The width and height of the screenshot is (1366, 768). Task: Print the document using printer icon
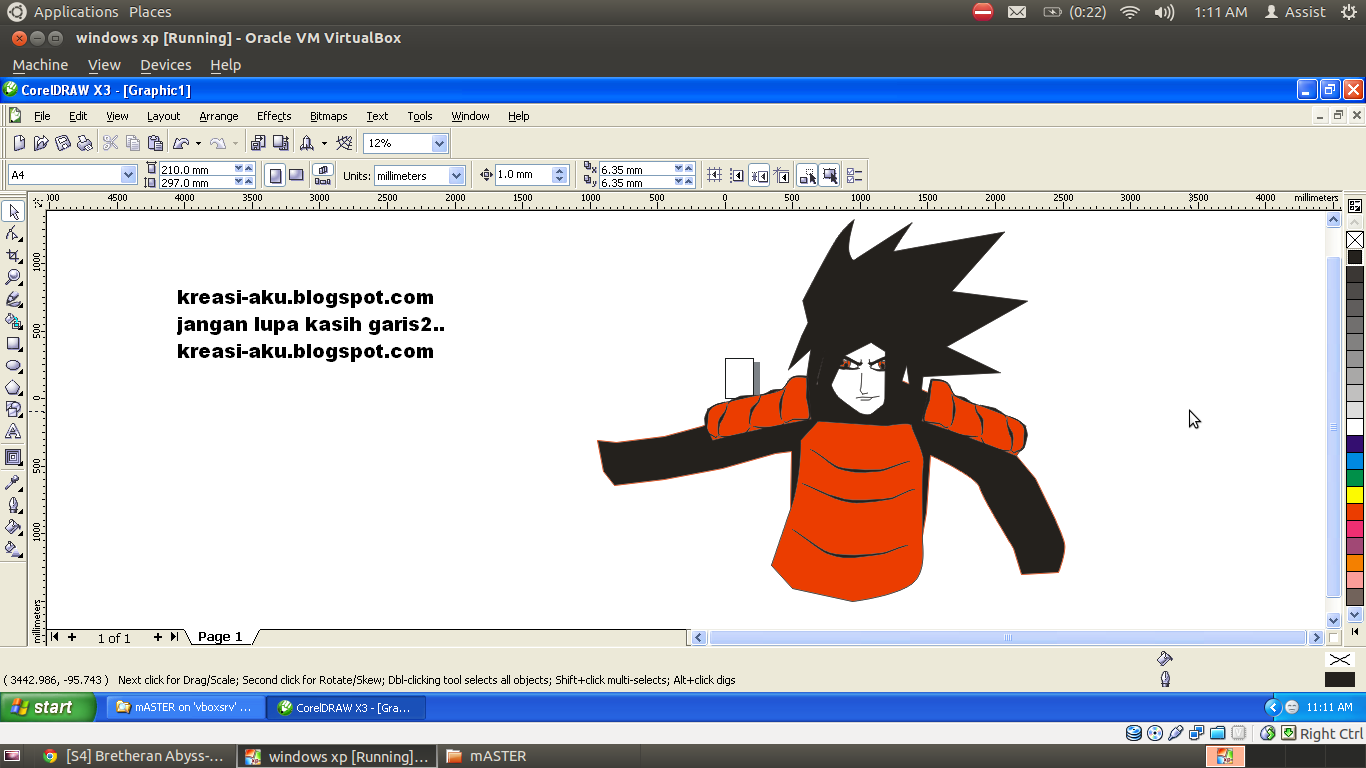[85, 143]
